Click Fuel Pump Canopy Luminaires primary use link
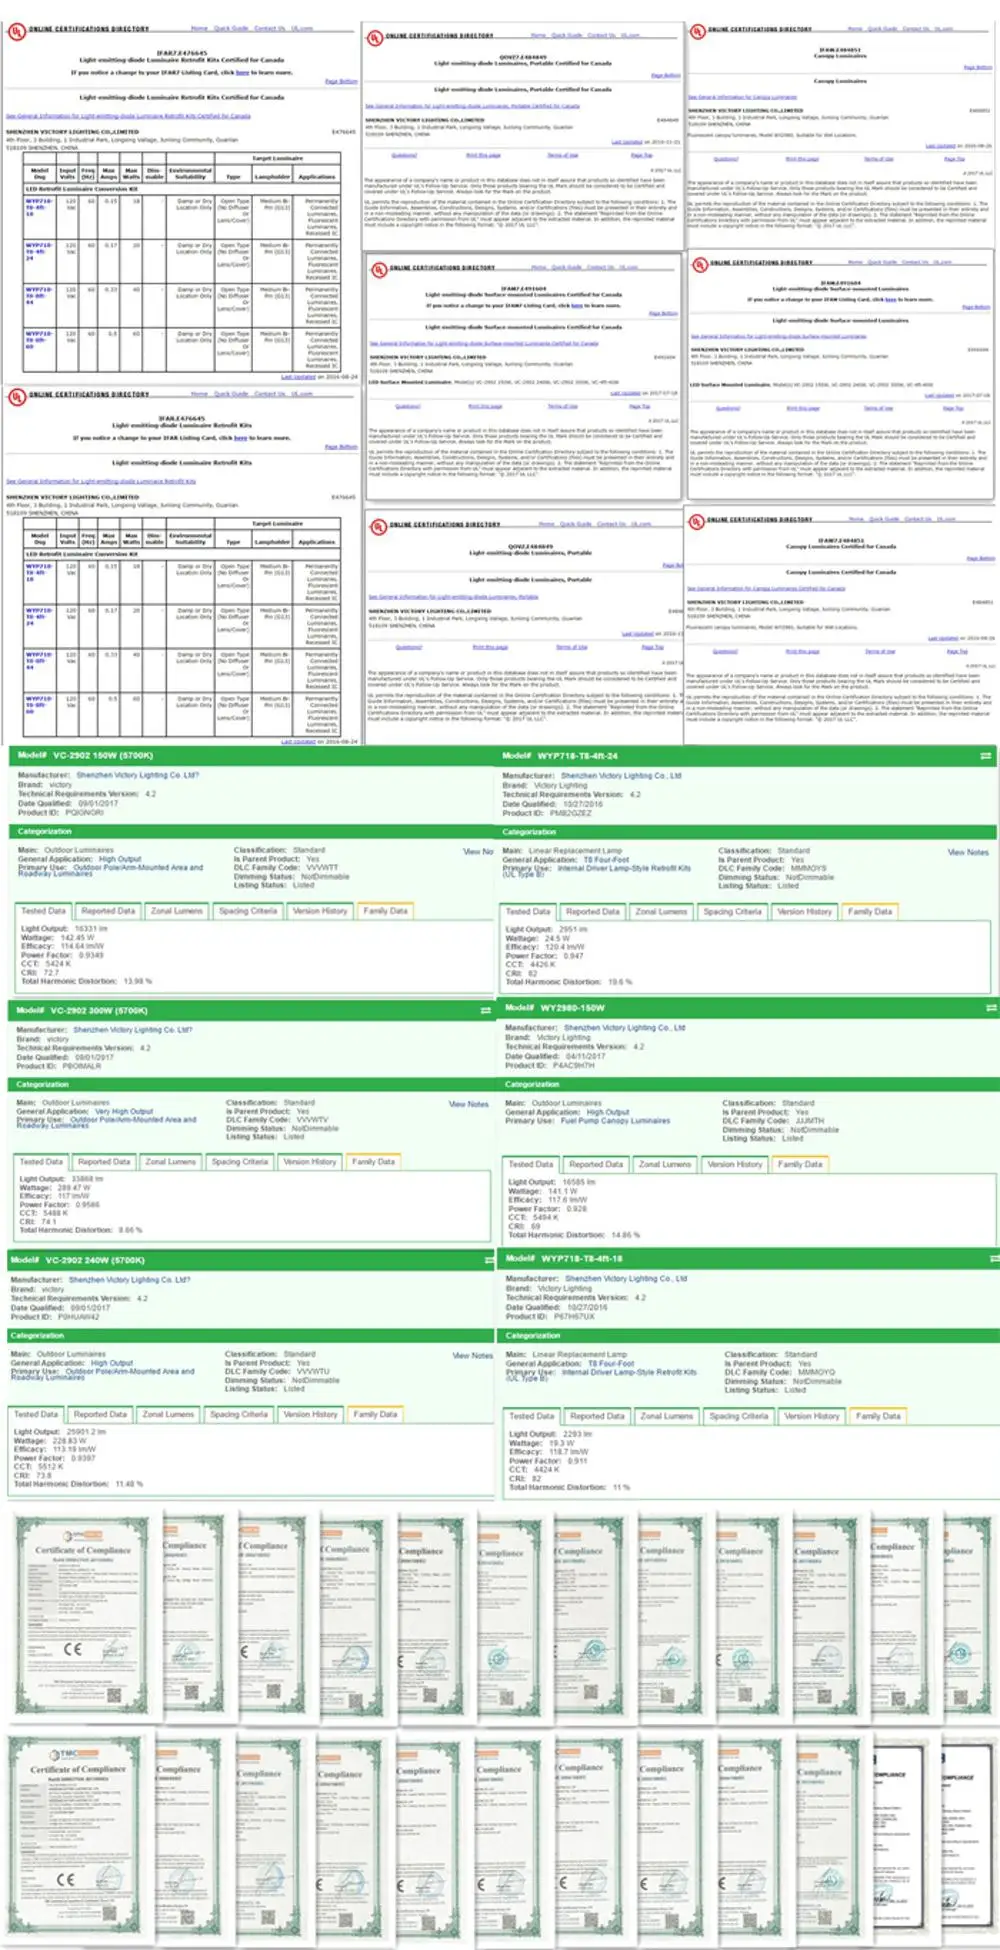The width and height of the screenshot is (1000, 1950). click(x=615, y=1121)
